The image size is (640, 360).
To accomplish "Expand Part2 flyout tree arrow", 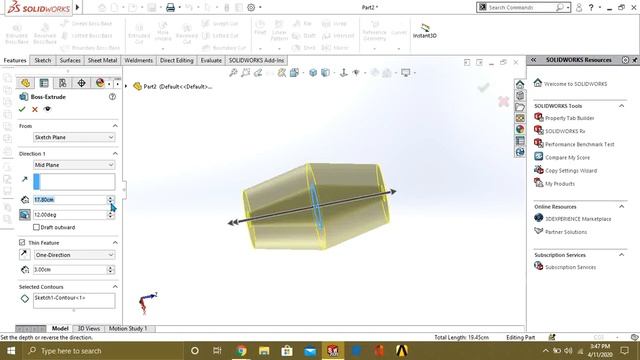I will click(126, 86).
